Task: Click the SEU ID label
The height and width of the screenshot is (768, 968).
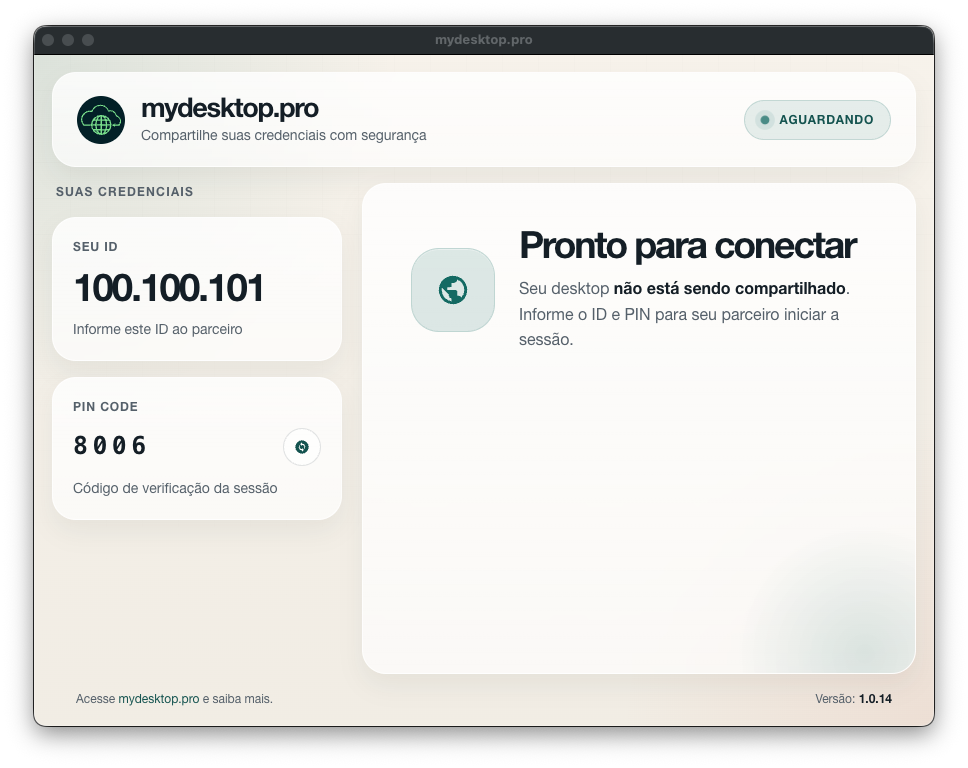Action: coord(95,246)
